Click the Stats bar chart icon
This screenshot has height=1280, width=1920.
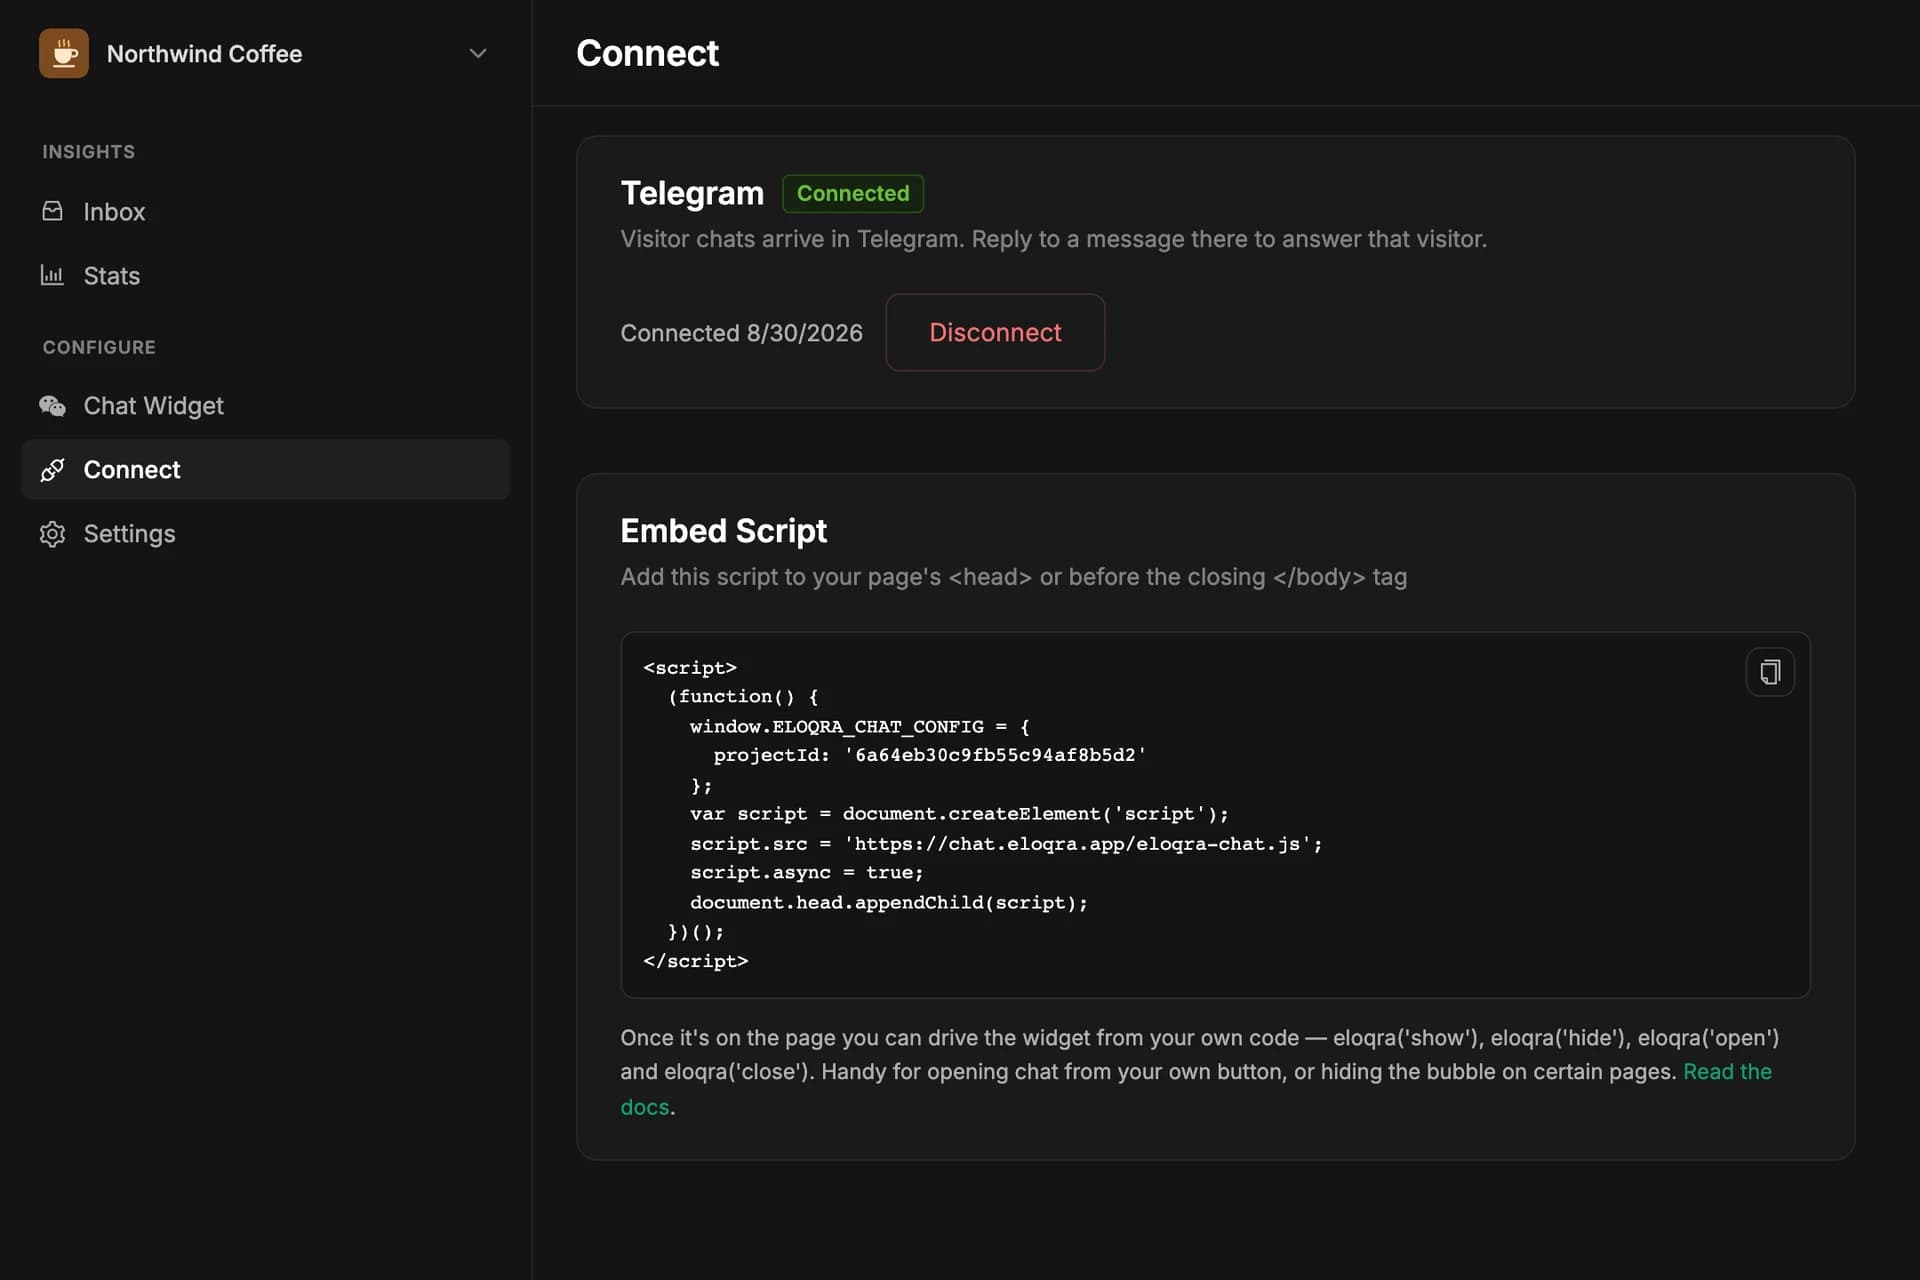52,275
